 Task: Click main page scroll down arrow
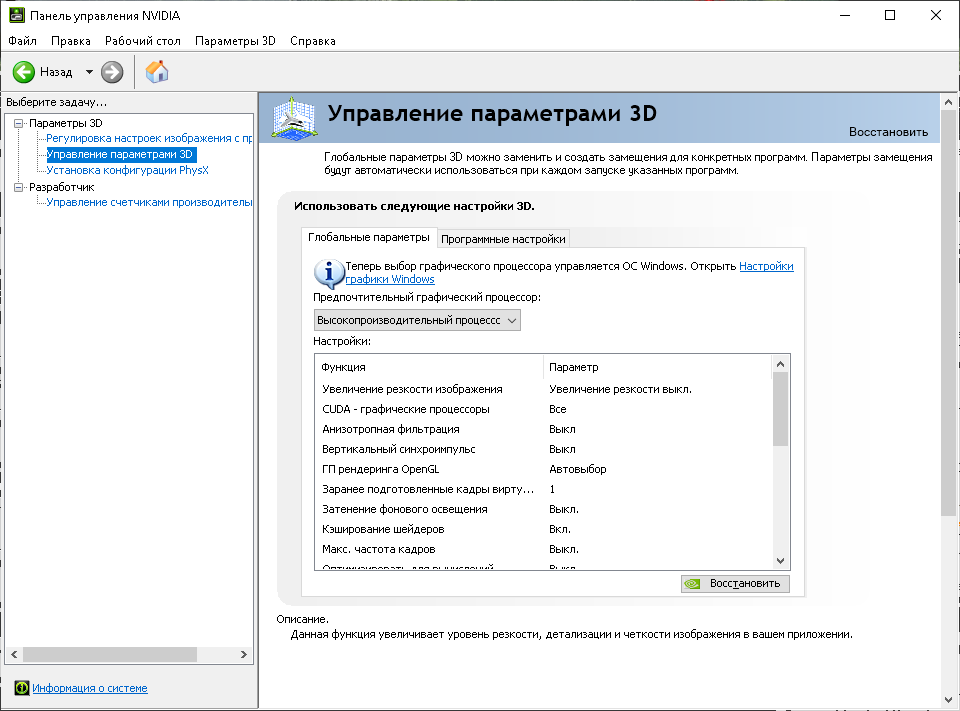pyautogui.click(x=948, y=699)
